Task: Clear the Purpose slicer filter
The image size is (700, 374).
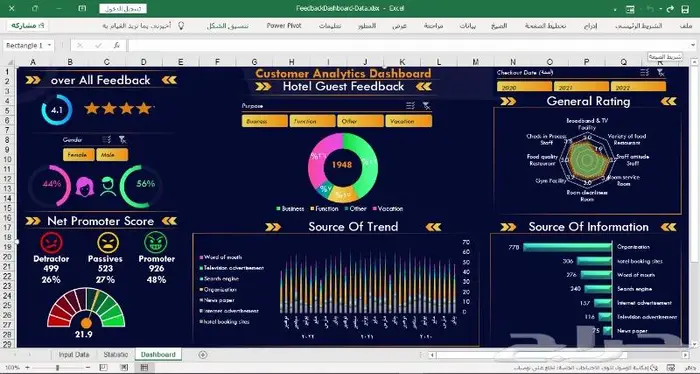Action: (426, 106)
